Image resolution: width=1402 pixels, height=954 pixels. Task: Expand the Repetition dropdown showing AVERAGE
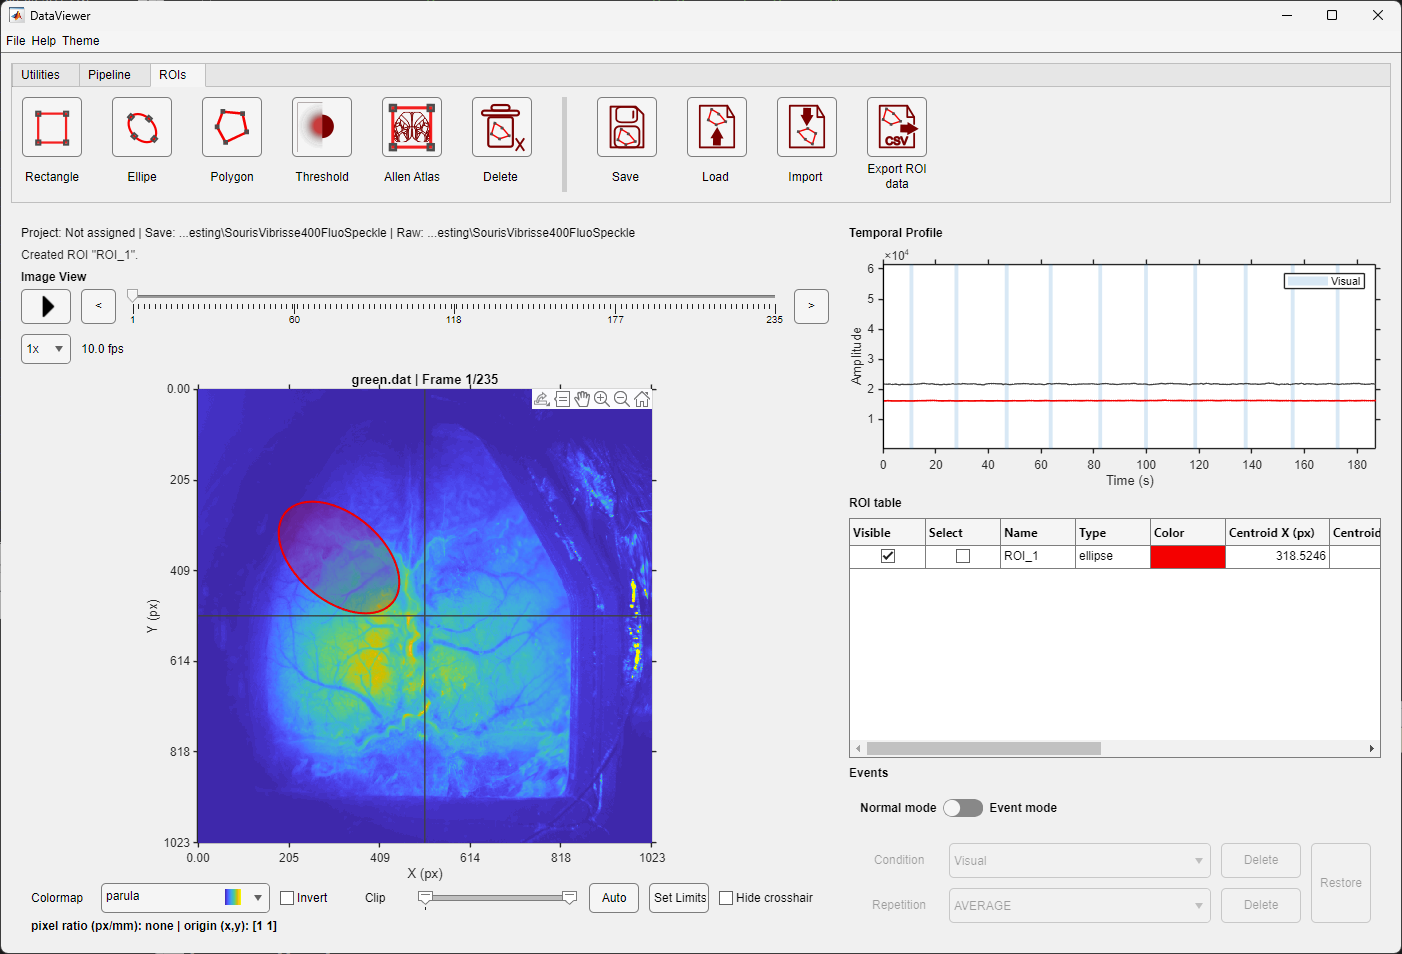pyautogui.click(x=1079, y=905)
